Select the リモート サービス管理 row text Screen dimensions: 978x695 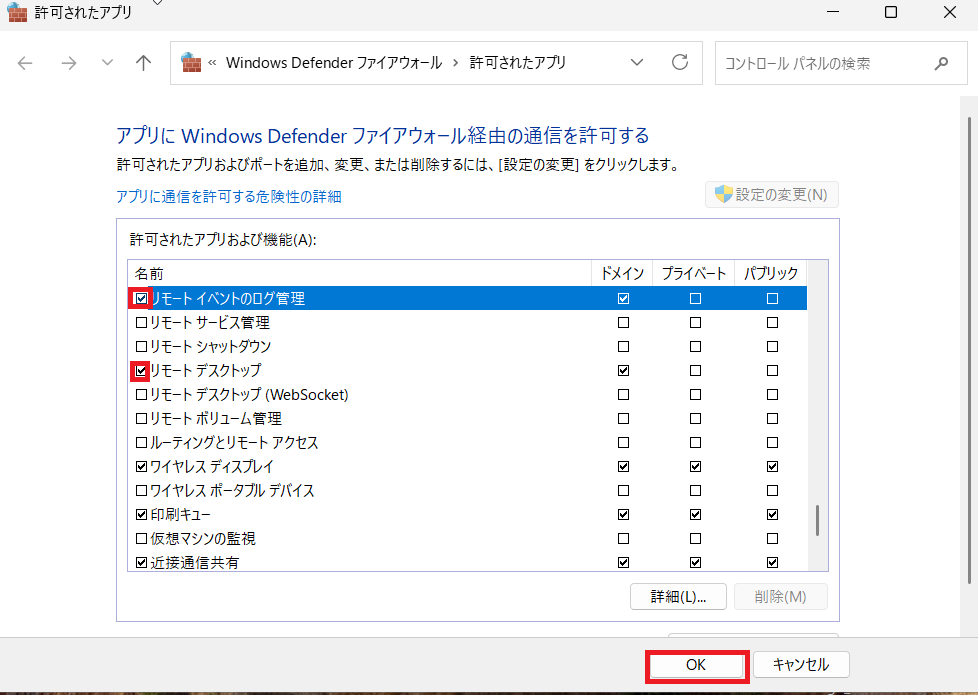[210, 323]
